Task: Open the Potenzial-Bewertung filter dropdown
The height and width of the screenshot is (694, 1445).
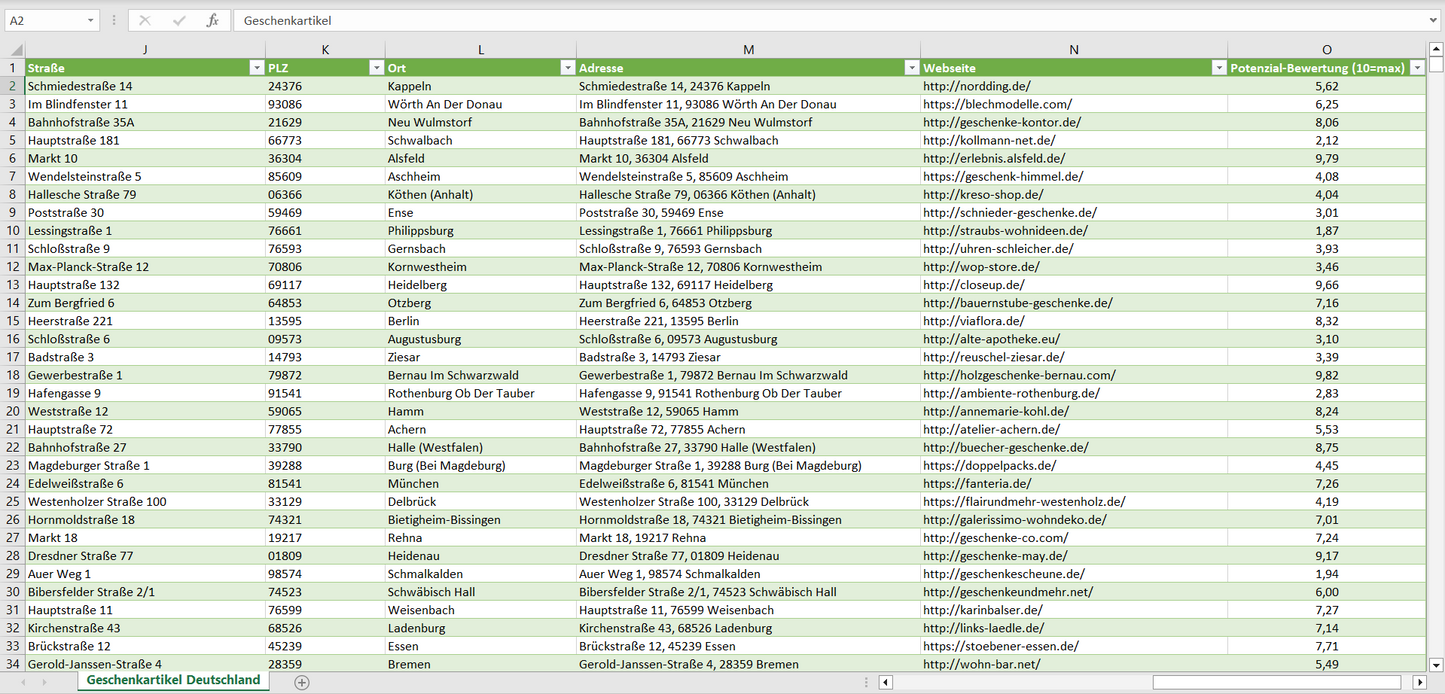Action: click(1416, 68)
